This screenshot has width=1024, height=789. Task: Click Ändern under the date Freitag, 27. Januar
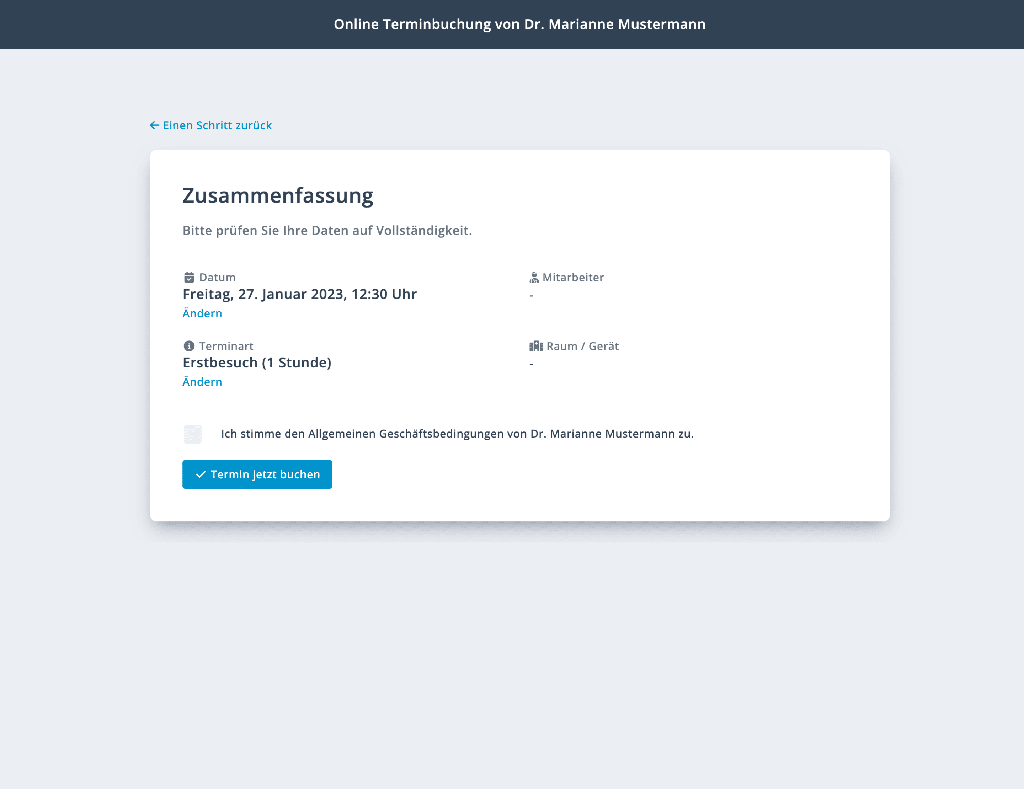pos(202,314)
